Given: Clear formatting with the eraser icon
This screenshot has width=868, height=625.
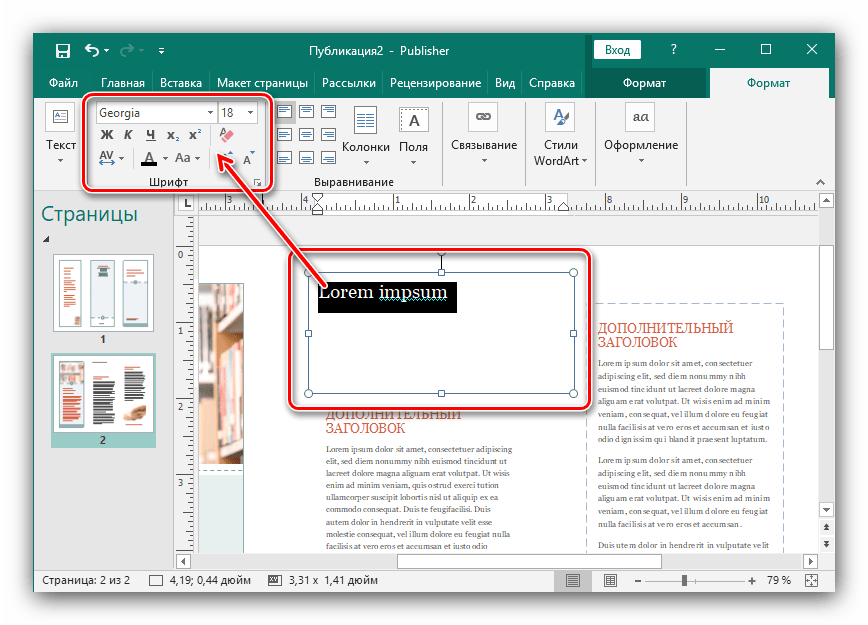Looking at the screenshot, I should (x=225, y=134).
